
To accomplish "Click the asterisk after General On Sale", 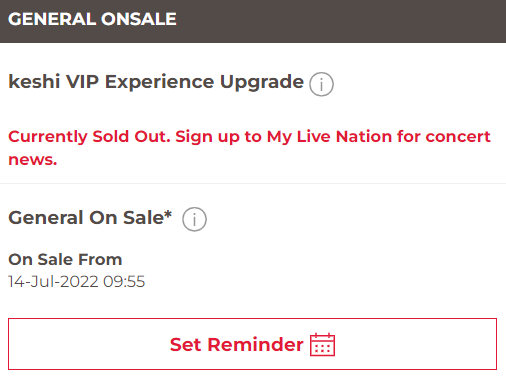I will coord(168,214).
